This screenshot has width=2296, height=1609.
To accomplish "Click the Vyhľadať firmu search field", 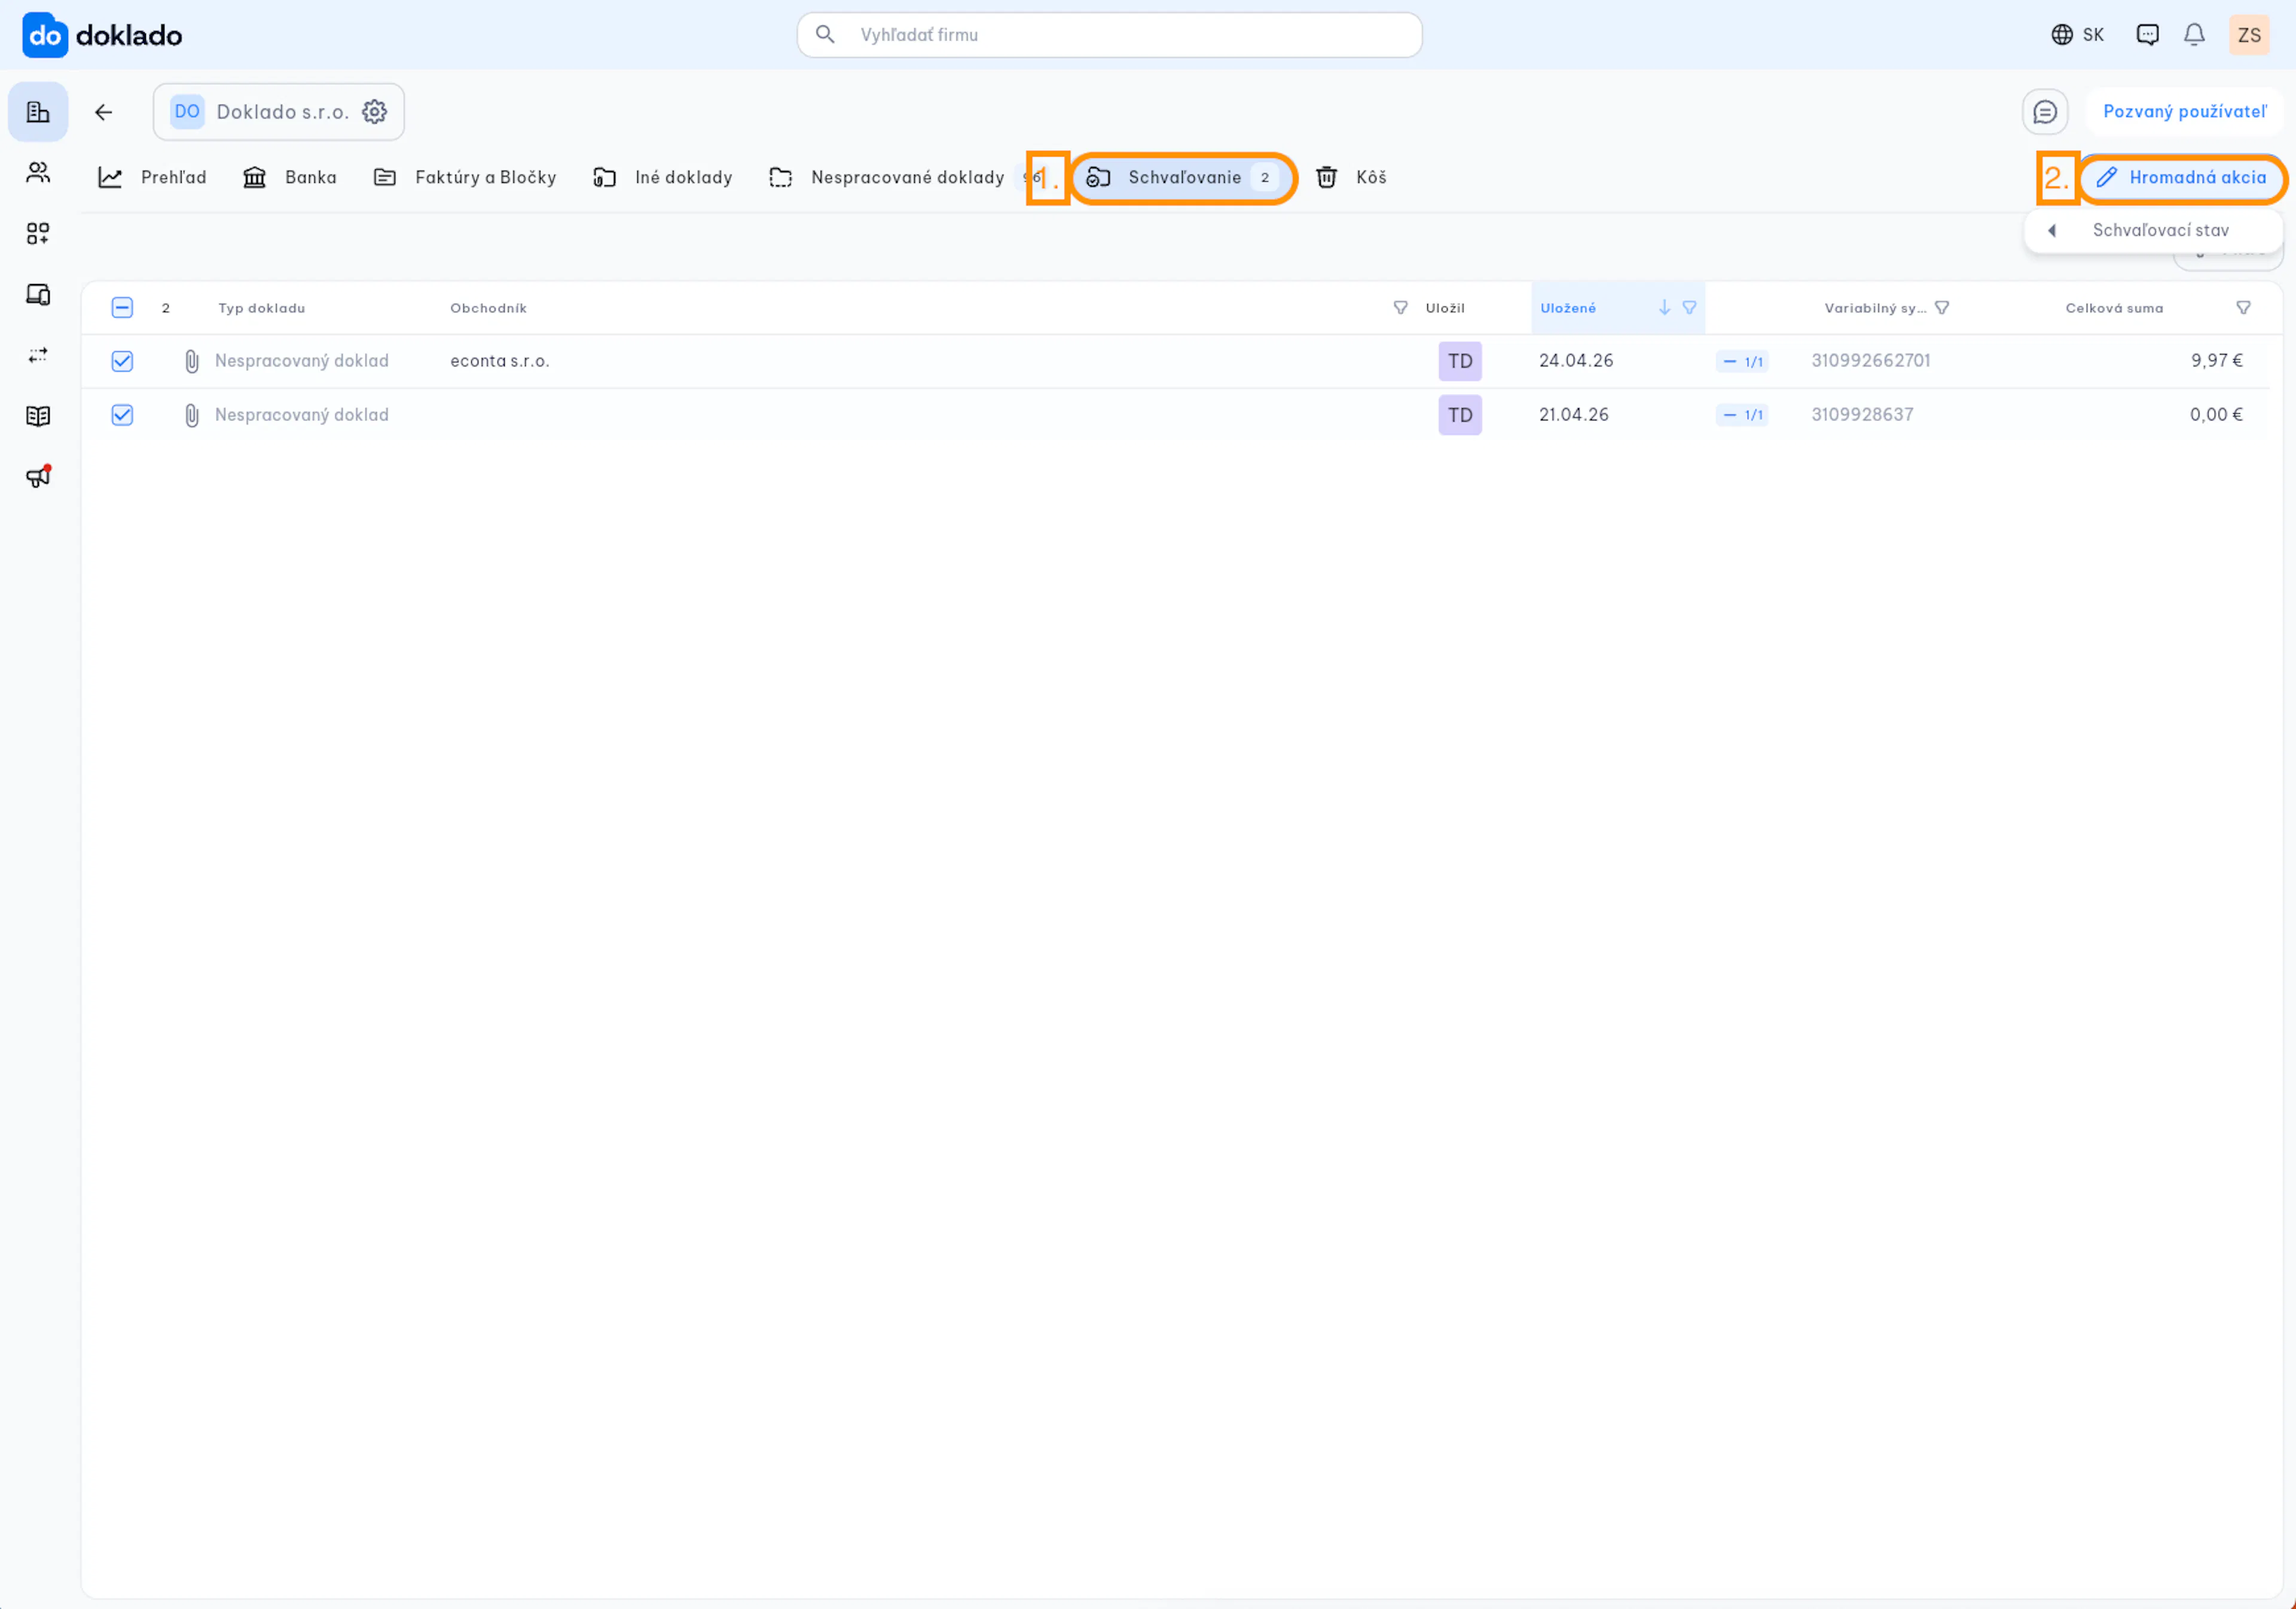I will point(1110,35).
